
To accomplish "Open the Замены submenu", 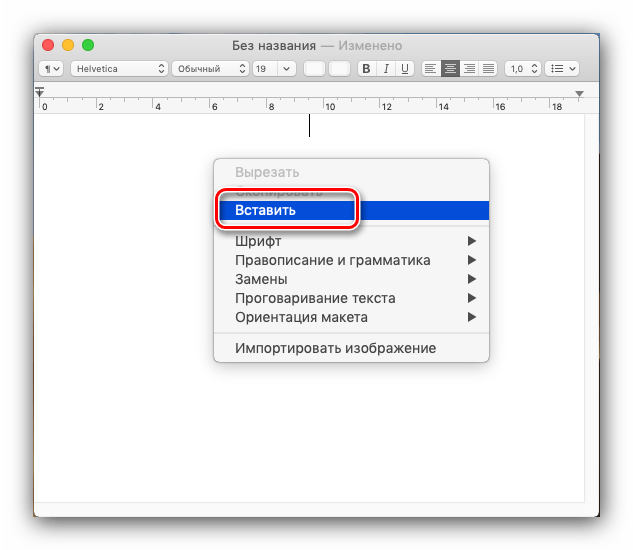I will (351, 279).
